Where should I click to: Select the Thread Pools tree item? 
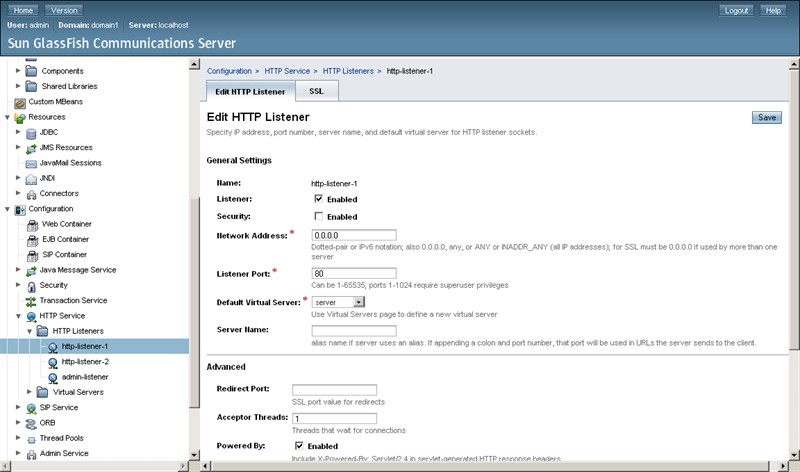coord(62,438)
